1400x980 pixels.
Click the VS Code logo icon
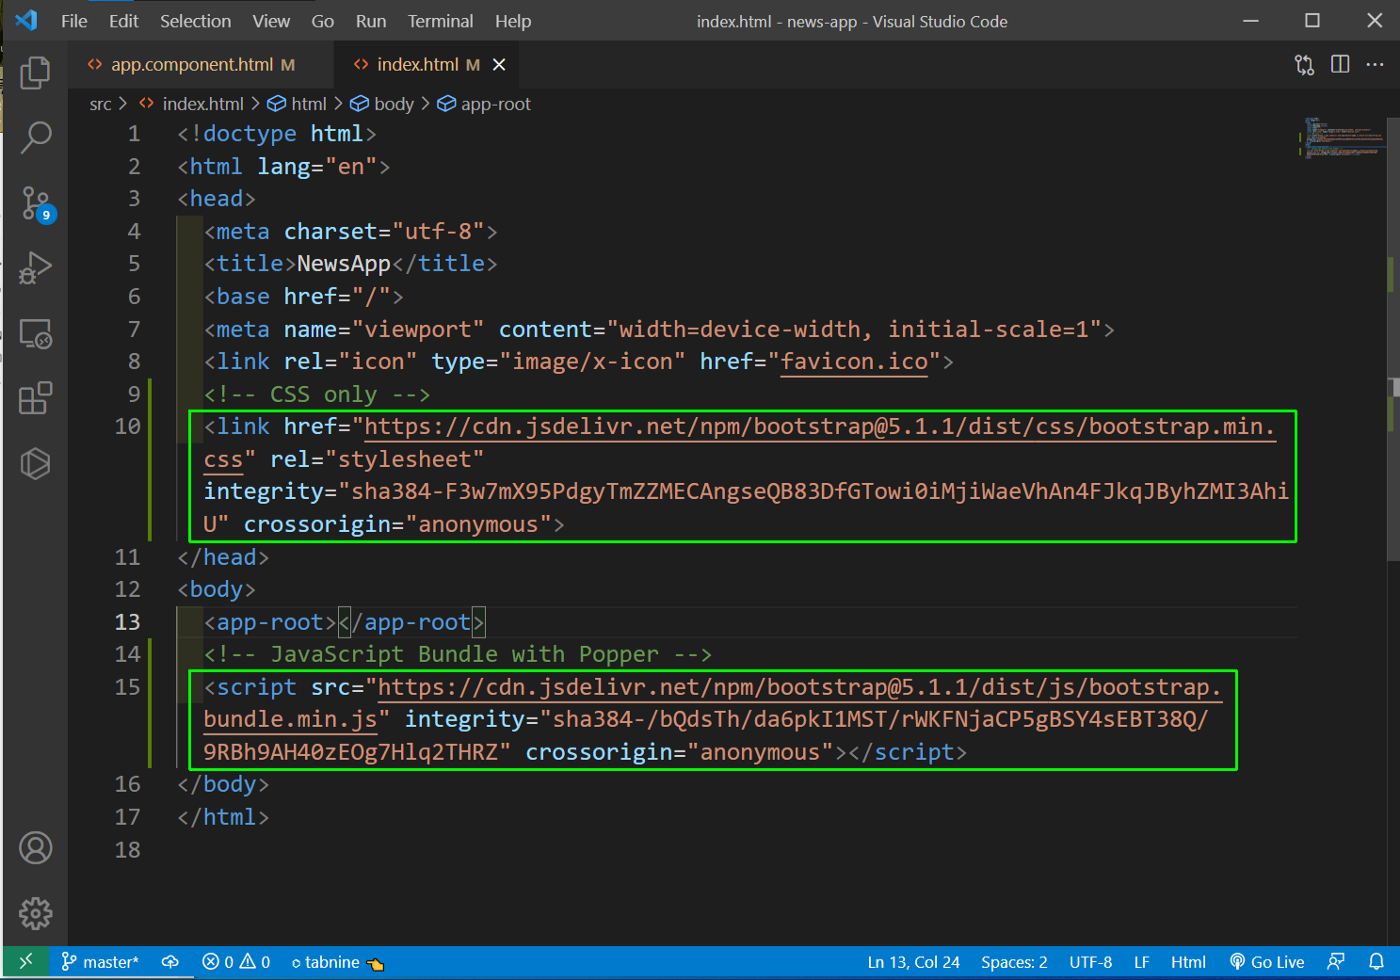pyautogui.click(x=27, y=20)
